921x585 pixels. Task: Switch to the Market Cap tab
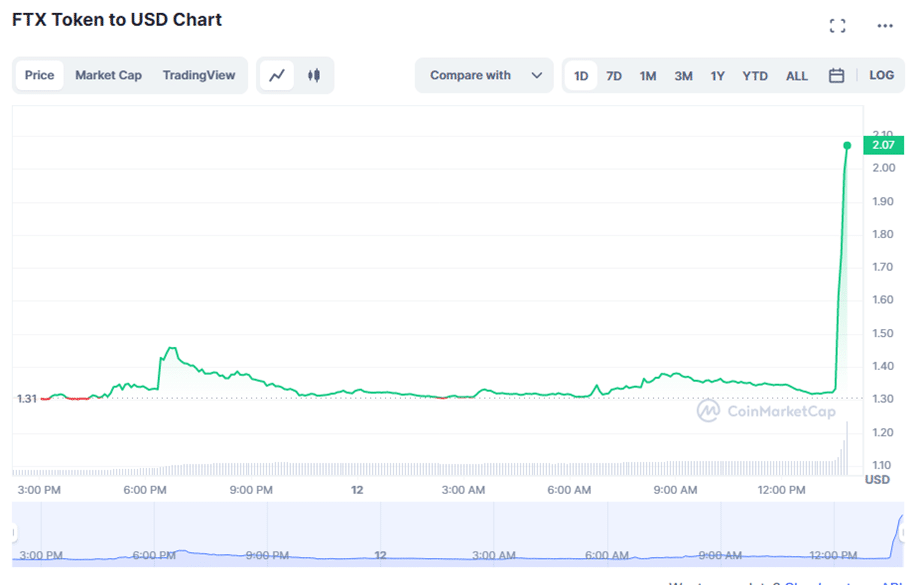(109, 75)
